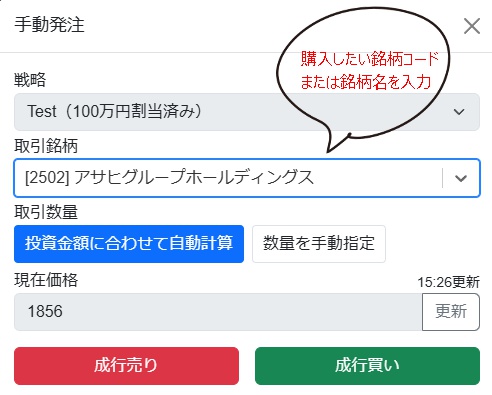The width and height of the screenshot is (492, 395).
Task: Click the 現在価格 field showing 1856
Action: pos(218,312)
